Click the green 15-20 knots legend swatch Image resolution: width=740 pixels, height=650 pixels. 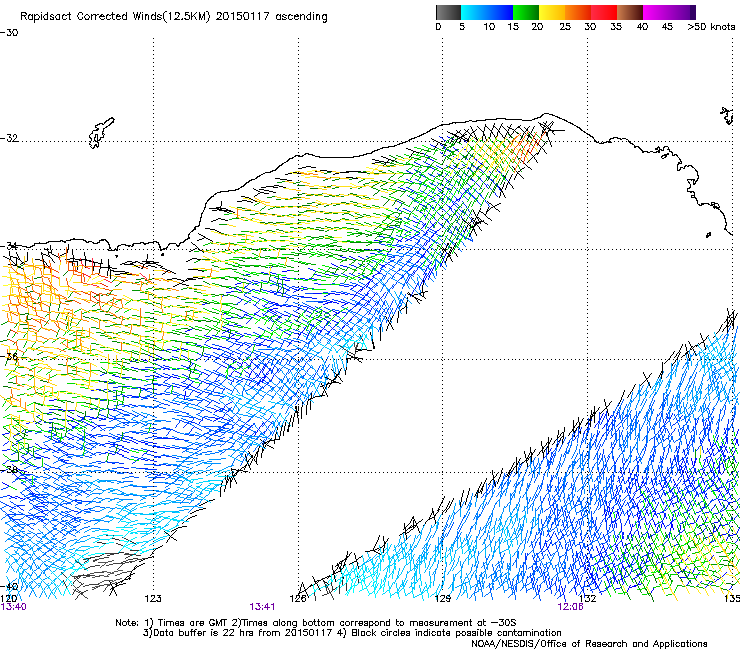pos(526,12)
